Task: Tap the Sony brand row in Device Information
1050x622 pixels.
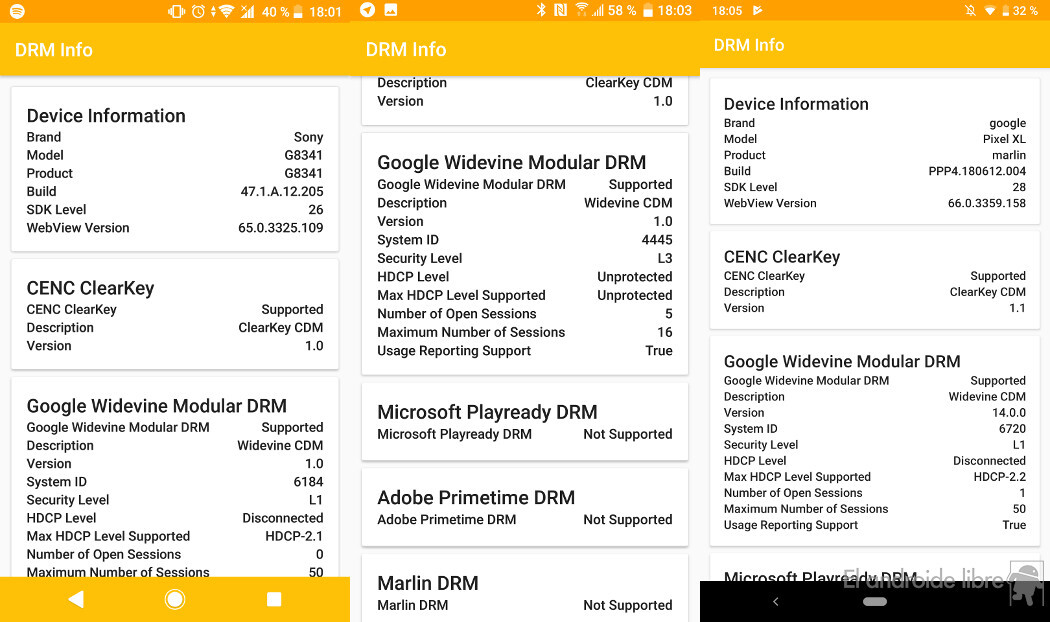Action: pos(175,137)
